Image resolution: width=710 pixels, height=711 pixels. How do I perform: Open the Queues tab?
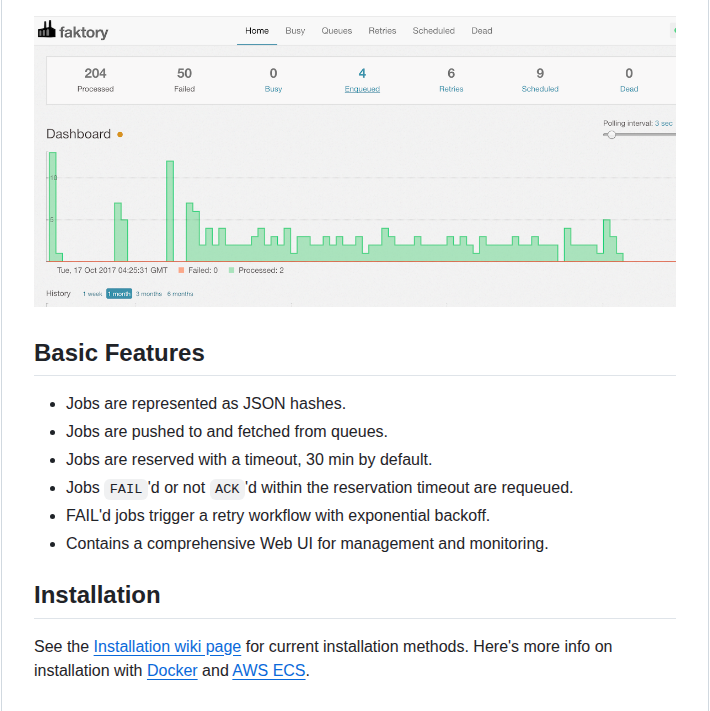click(x=336, y=31)
